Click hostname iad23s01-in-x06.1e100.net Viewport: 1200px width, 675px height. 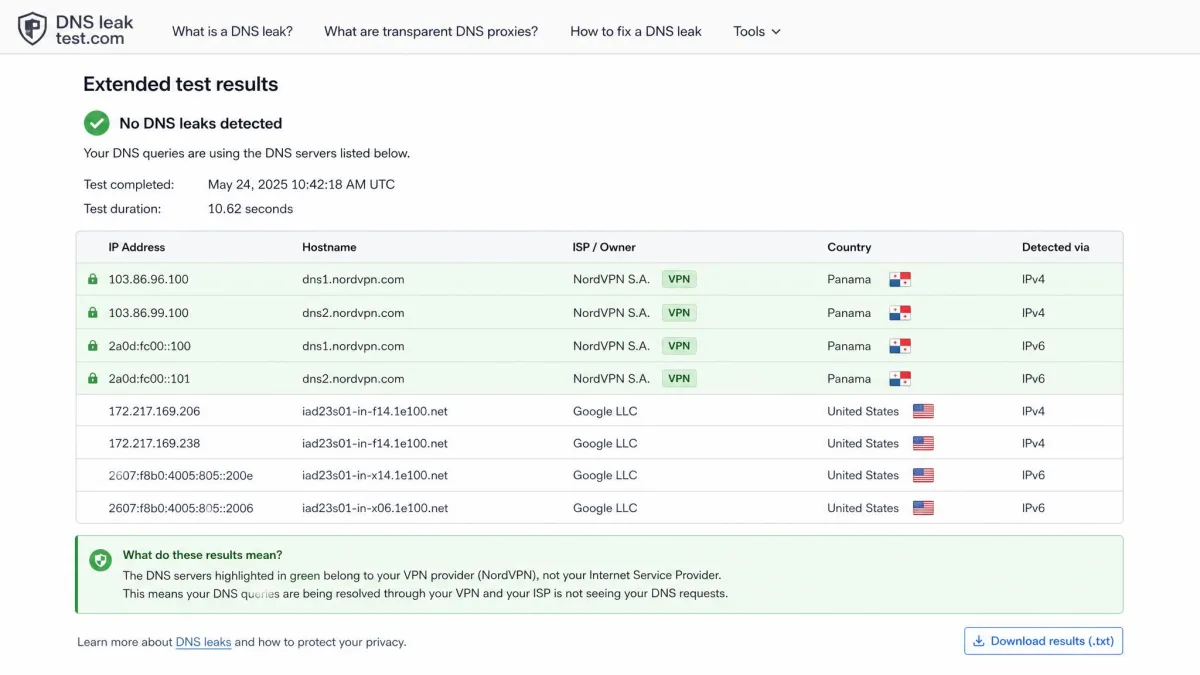pyautogui.click(x=375, y=508)
